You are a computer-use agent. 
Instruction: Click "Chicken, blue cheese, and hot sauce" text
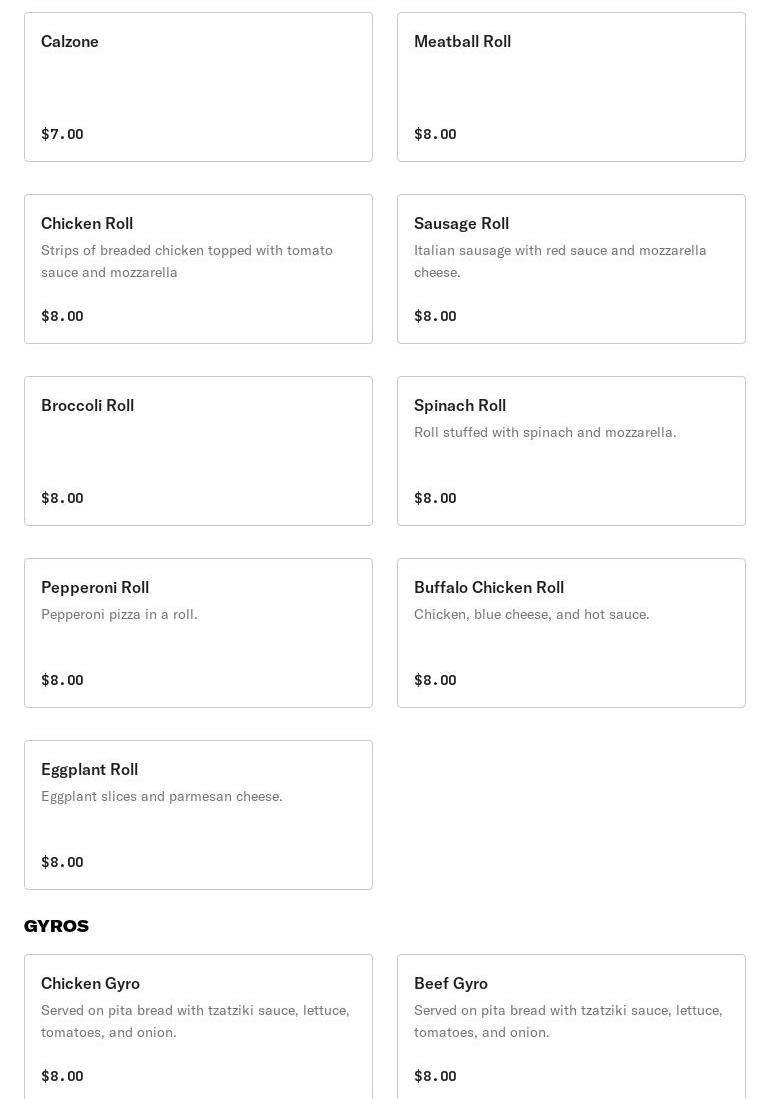(532, 614)
